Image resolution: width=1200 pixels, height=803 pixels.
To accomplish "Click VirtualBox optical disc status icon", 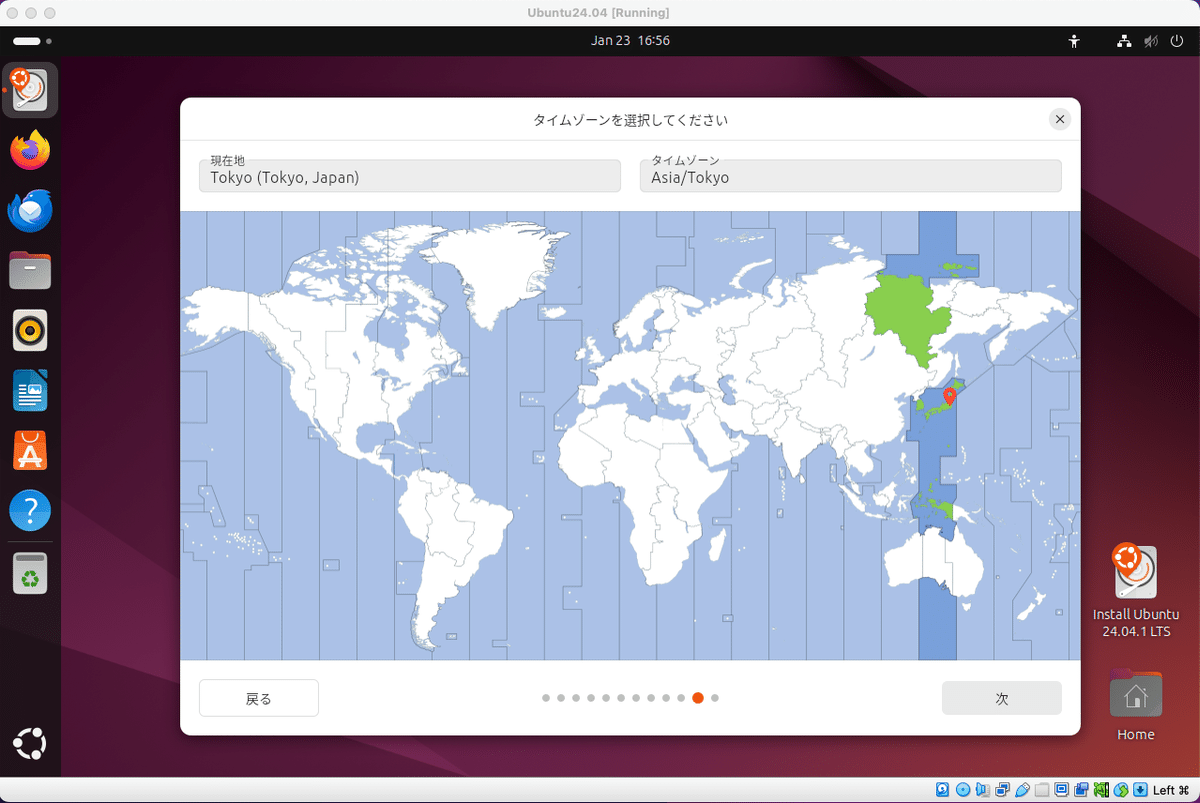I will [963, 789].
